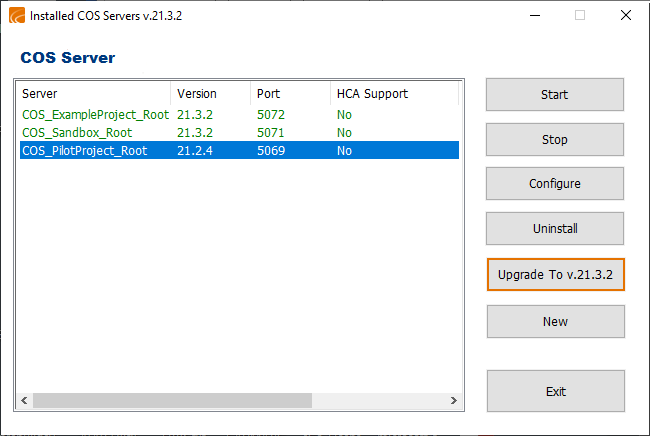Sort list by Version column header
This screenshot has height=436, width=650.
tap(210, 94)
